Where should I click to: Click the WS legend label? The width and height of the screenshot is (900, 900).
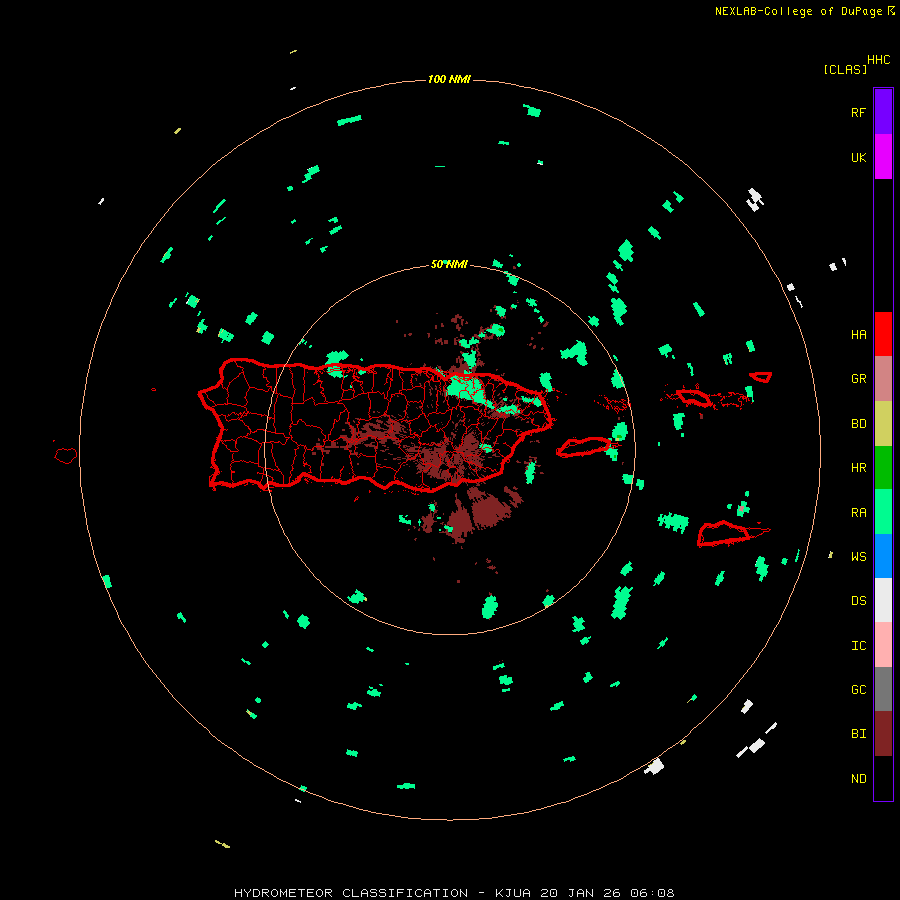coord(858,556)
